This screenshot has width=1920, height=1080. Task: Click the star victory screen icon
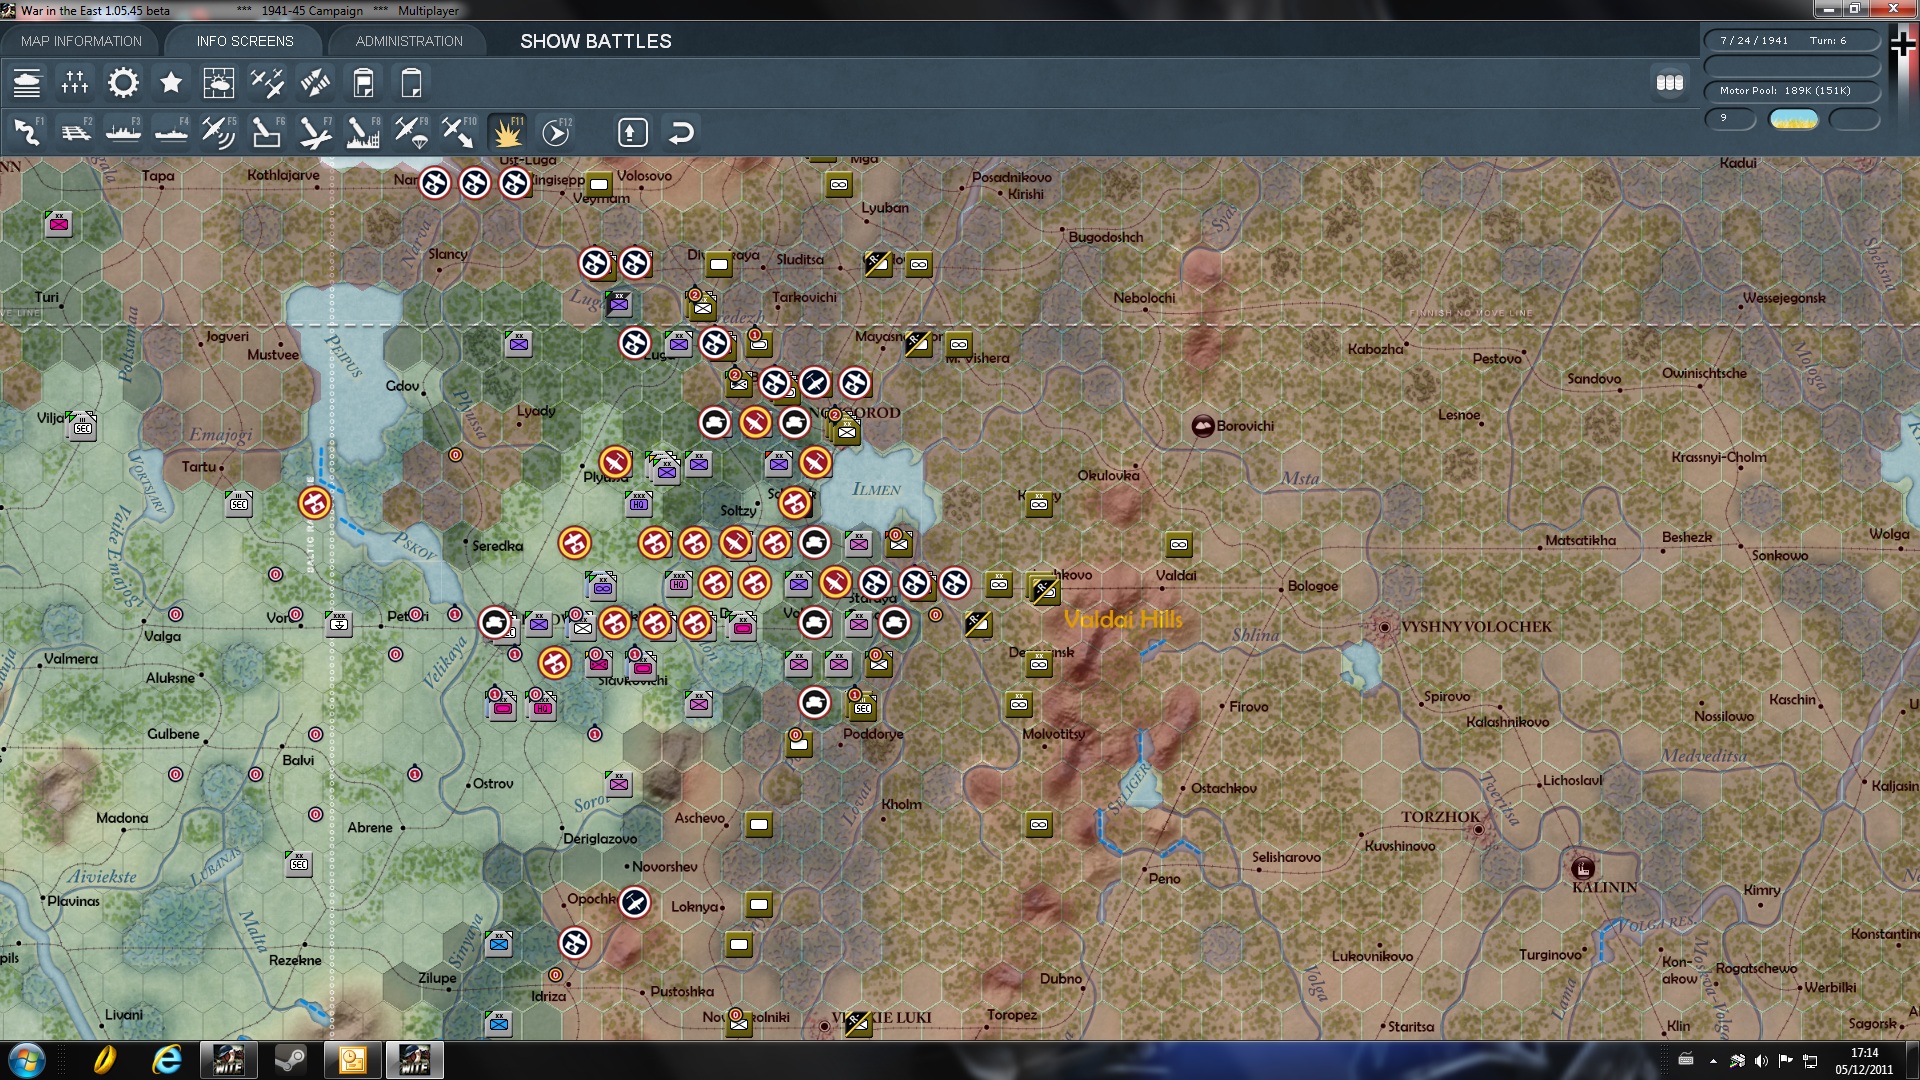(x=171, y=83)
